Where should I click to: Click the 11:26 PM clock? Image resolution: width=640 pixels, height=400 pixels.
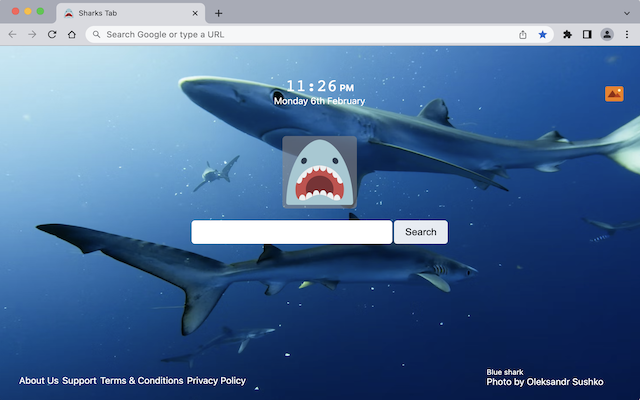click(320, 87)
